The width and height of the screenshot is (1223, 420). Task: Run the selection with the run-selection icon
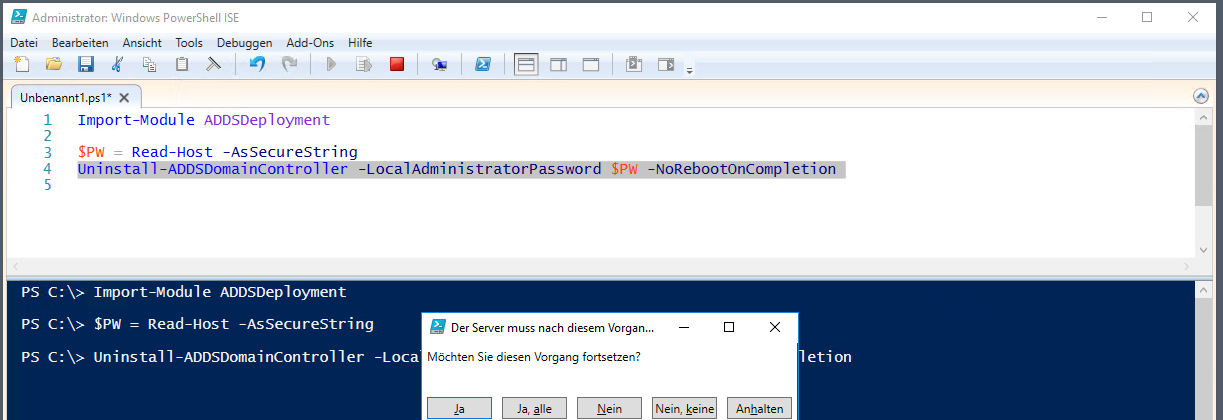pos(364,65)
